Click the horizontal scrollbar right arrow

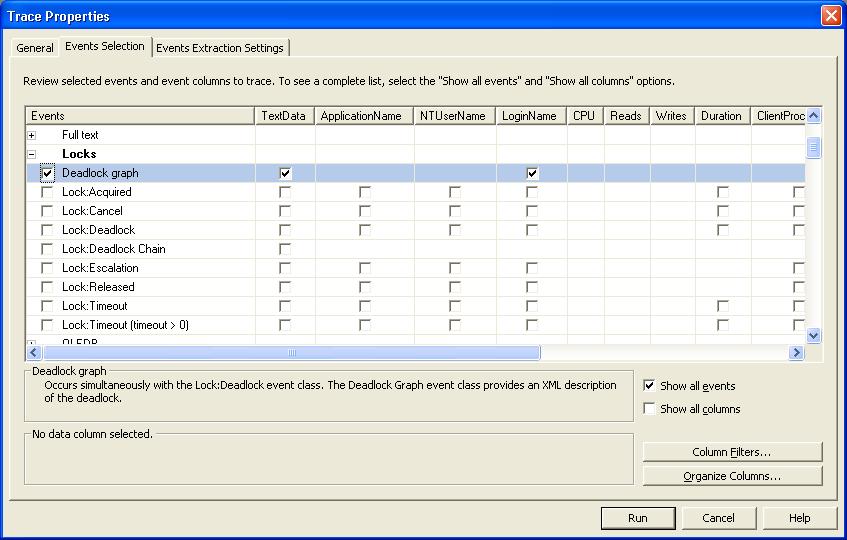pos(796,353)
